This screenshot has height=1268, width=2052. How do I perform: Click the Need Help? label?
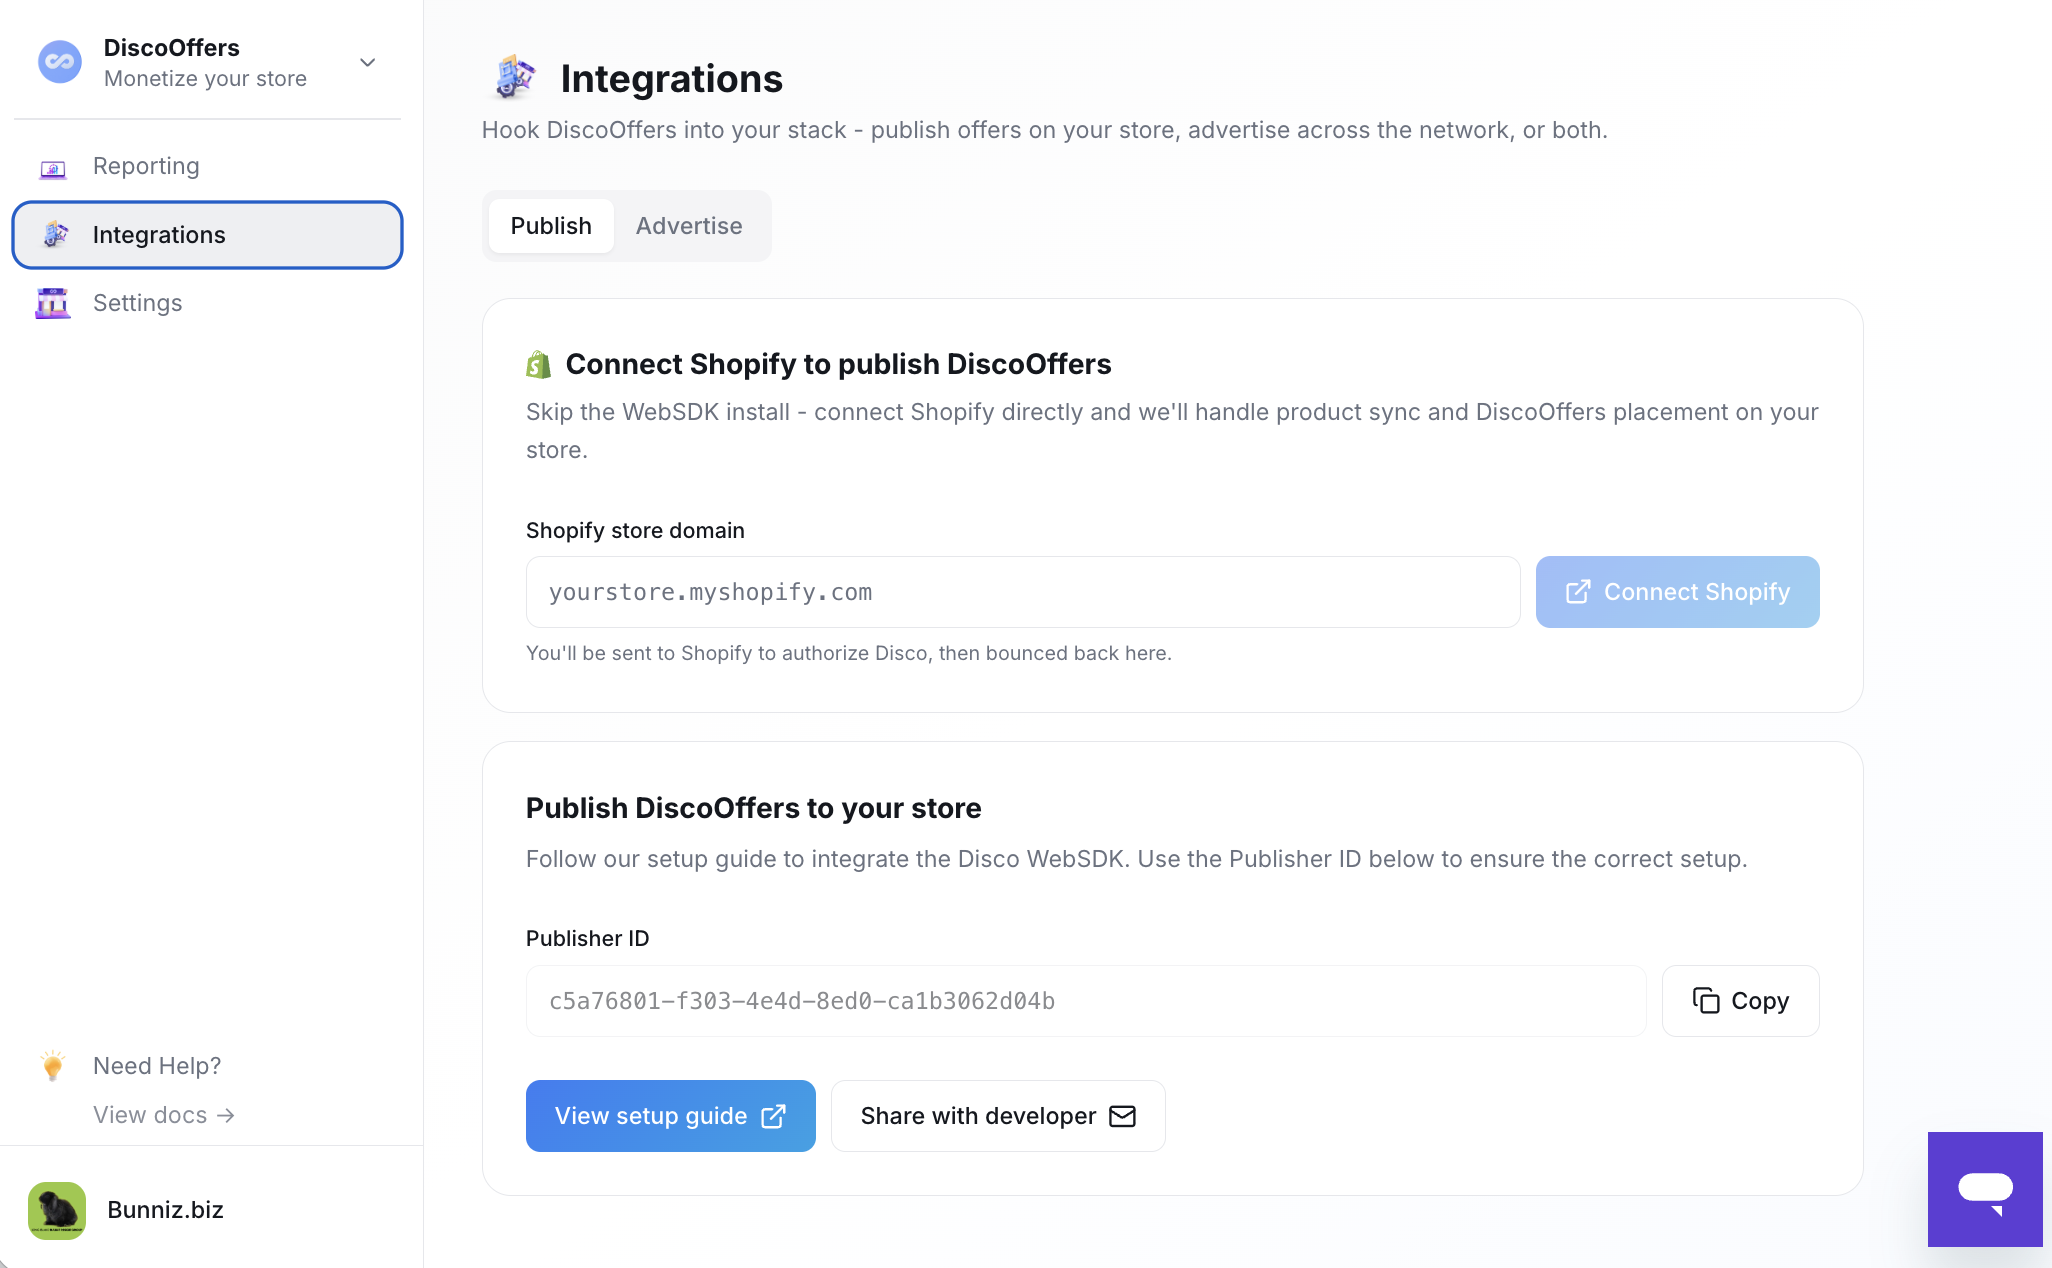click(x=157, y=1066)
